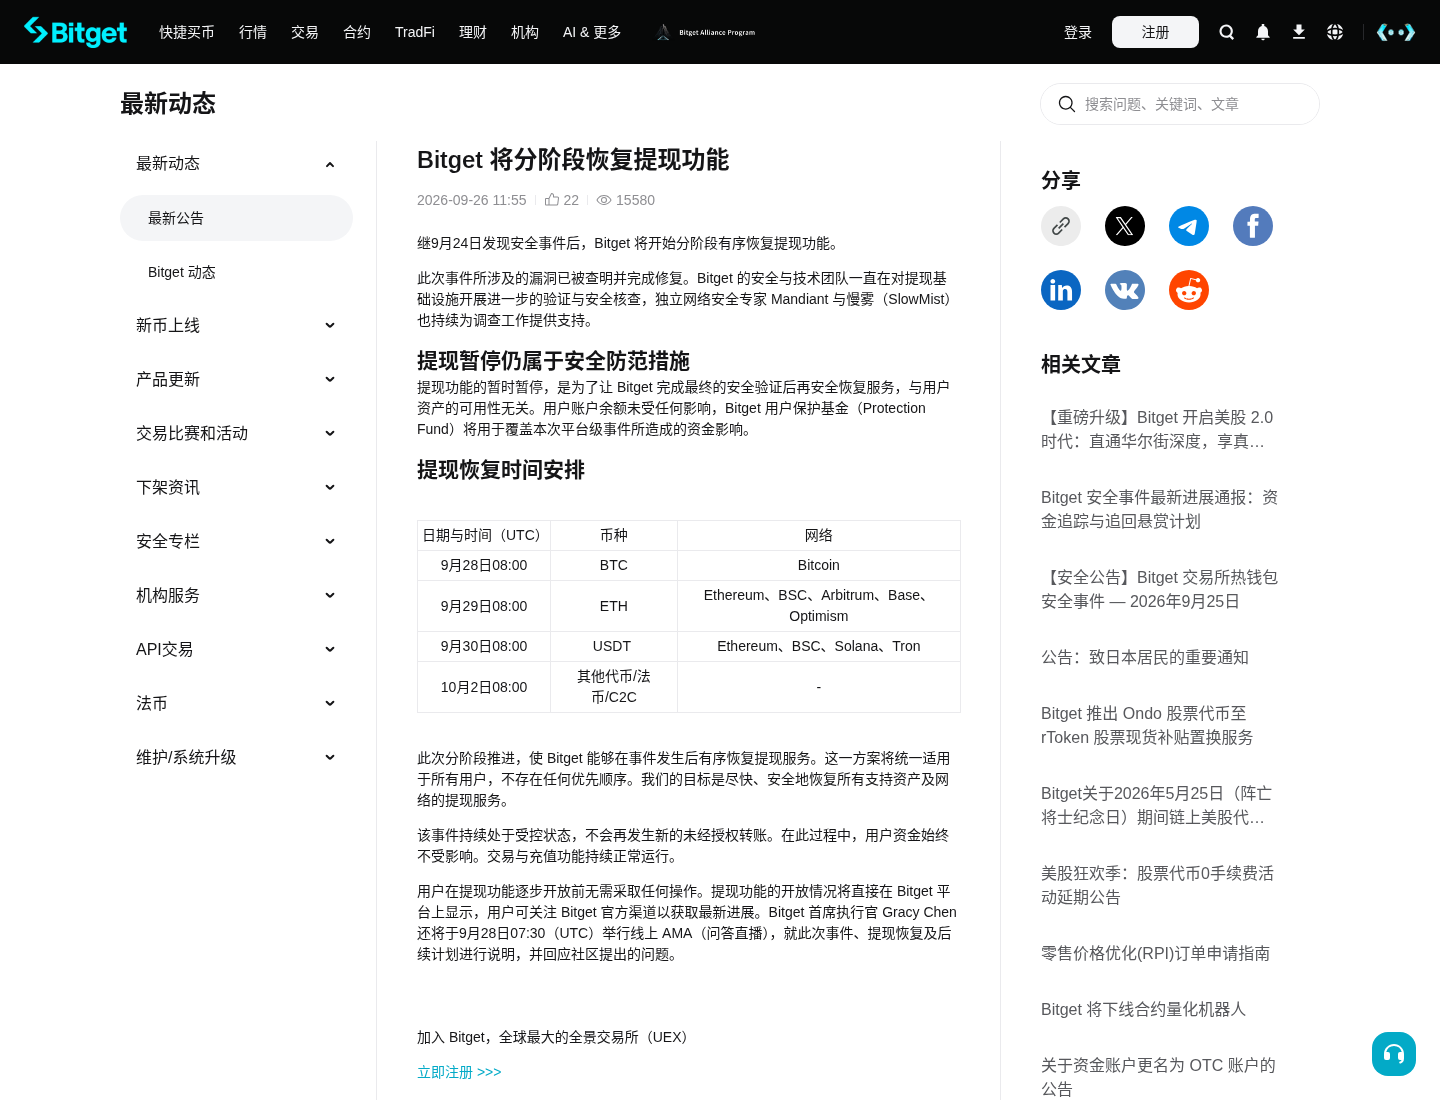
Task: Open the 合约 menu
Action: coord(357,32)
